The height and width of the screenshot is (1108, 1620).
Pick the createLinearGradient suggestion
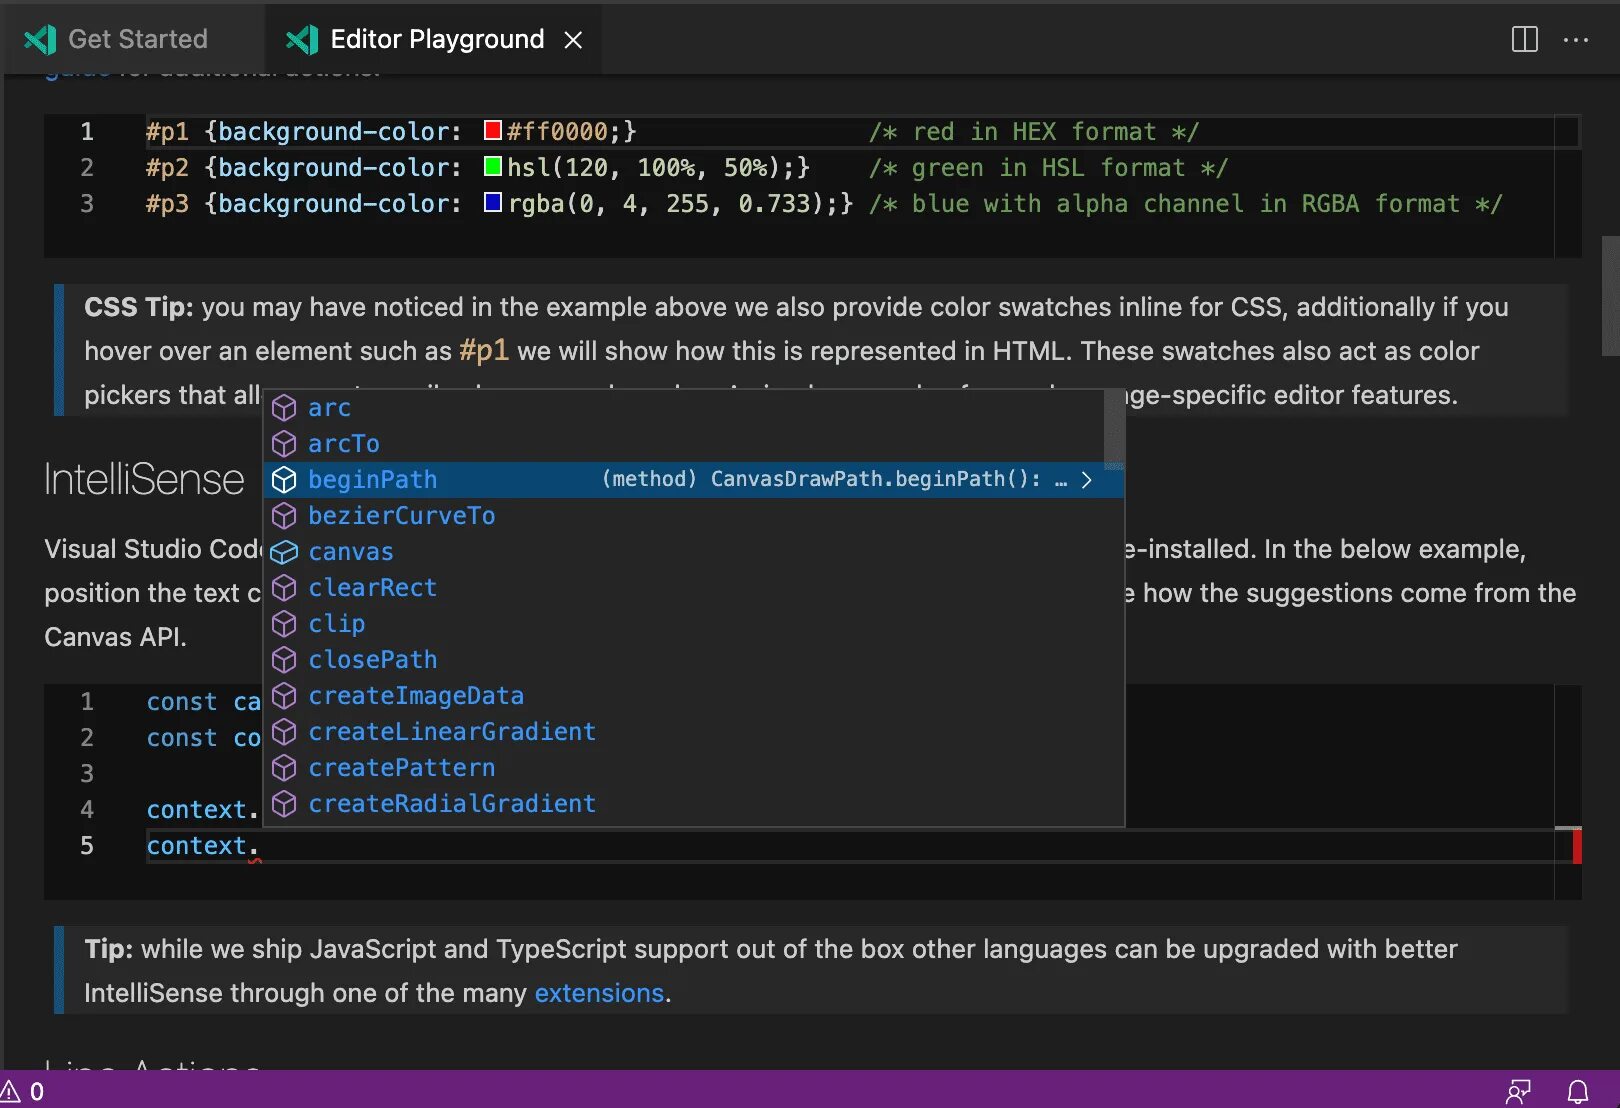(694, 732)
